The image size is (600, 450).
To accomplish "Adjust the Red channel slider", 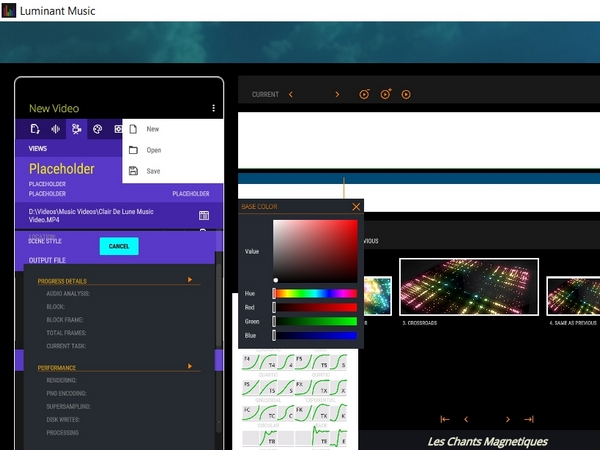I will (315, 307).
